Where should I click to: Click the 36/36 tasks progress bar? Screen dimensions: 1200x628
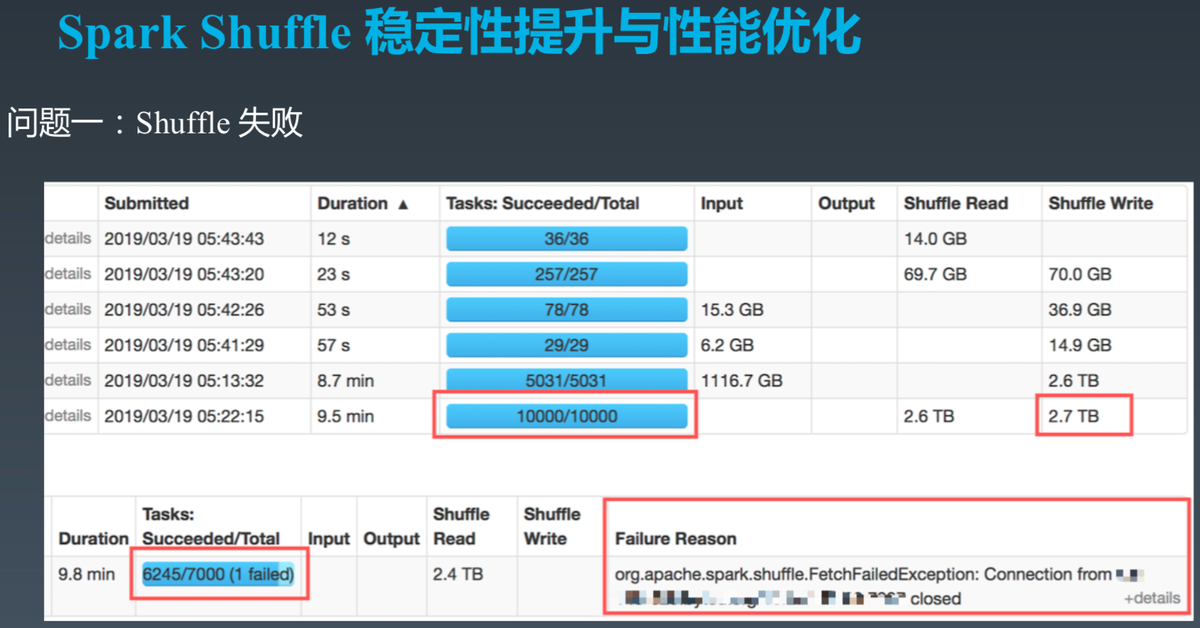tap(567, 239)
